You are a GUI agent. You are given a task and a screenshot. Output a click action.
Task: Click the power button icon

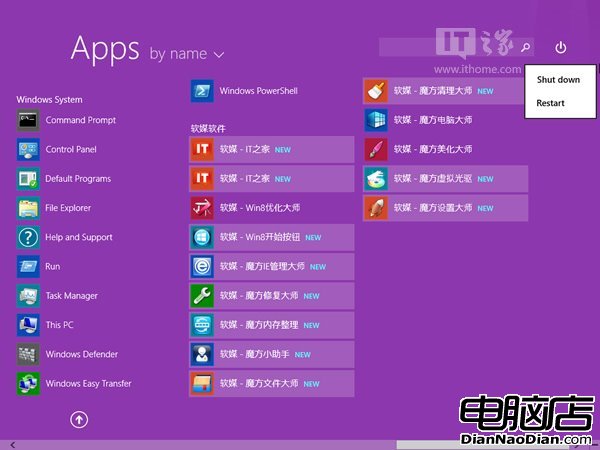[561, 48]
